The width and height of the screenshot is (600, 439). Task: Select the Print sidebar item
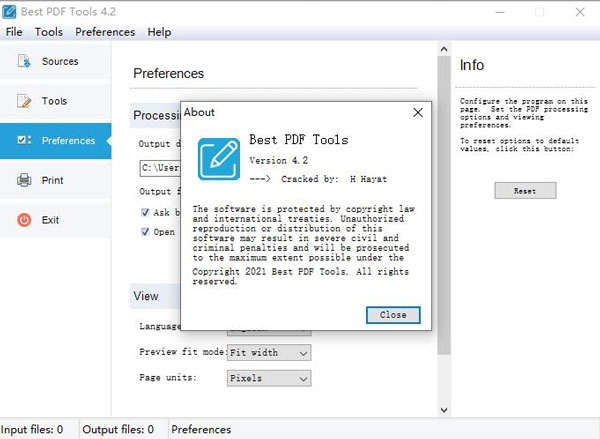pyautogui.click(x=55, y=180)
